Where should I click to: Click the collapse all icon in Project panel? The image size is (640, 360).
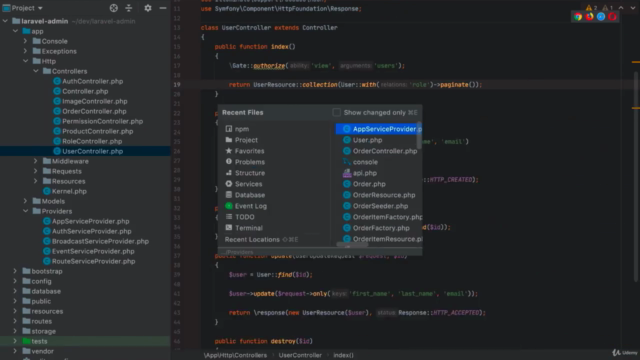click(x=129, y=8)
